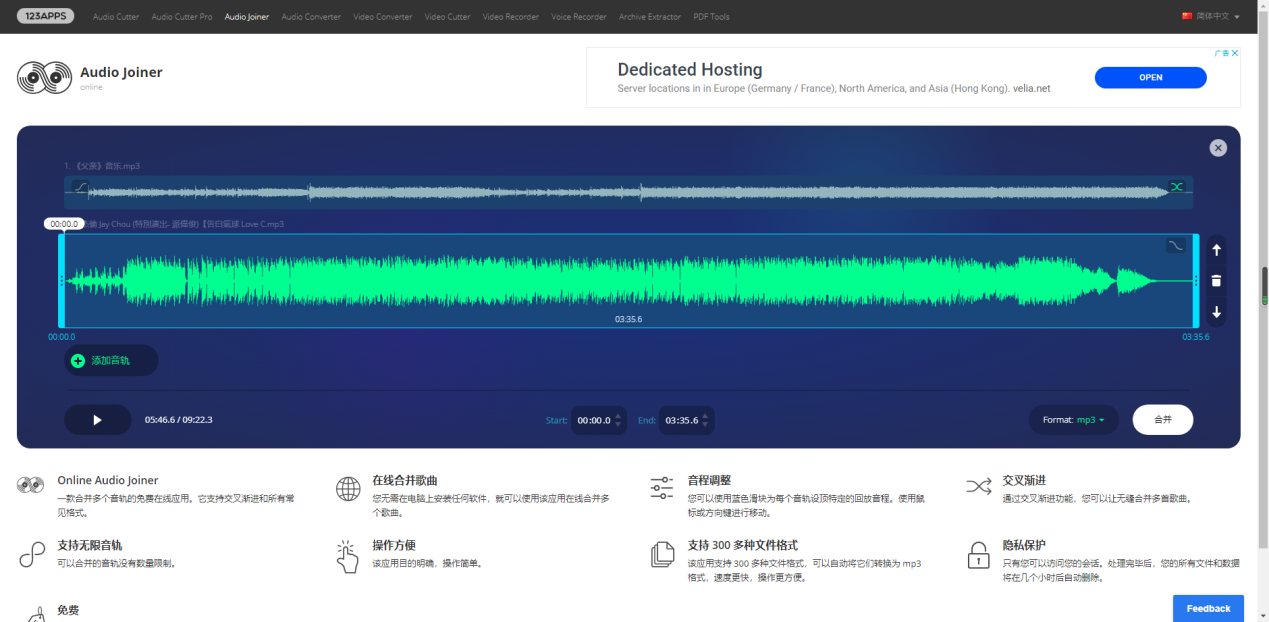Click the 隐私保护 heading
Viewport: 1269px width, 622px height.
pyautogui.click(x=1024, y=545)
